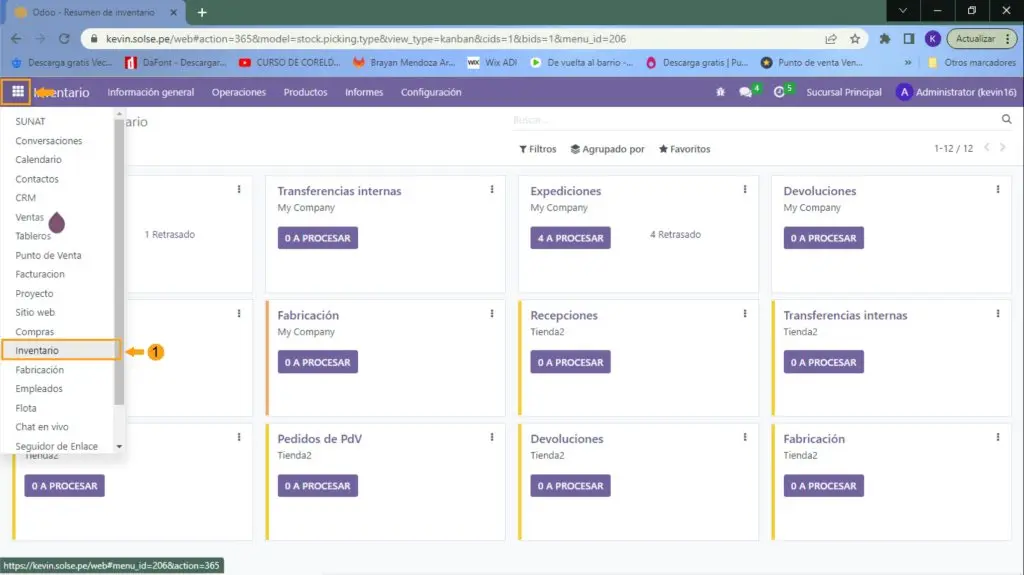Image resolution: width=1024 pixels, height=575 pixels.
Task: Expand the Filtros filter dropdown
Action: (538, 149)
